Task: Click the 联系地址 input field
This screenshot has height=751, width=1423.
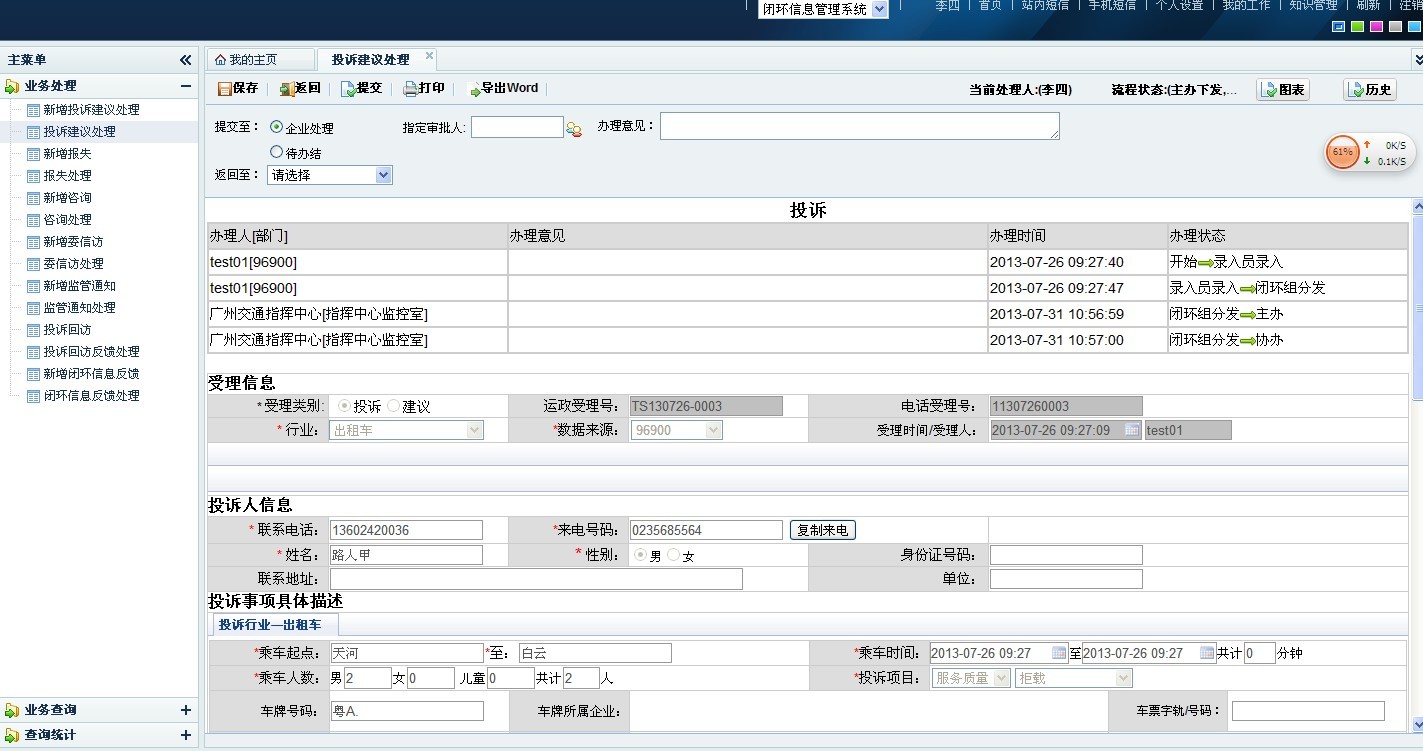Action: (x=536, y=579)
